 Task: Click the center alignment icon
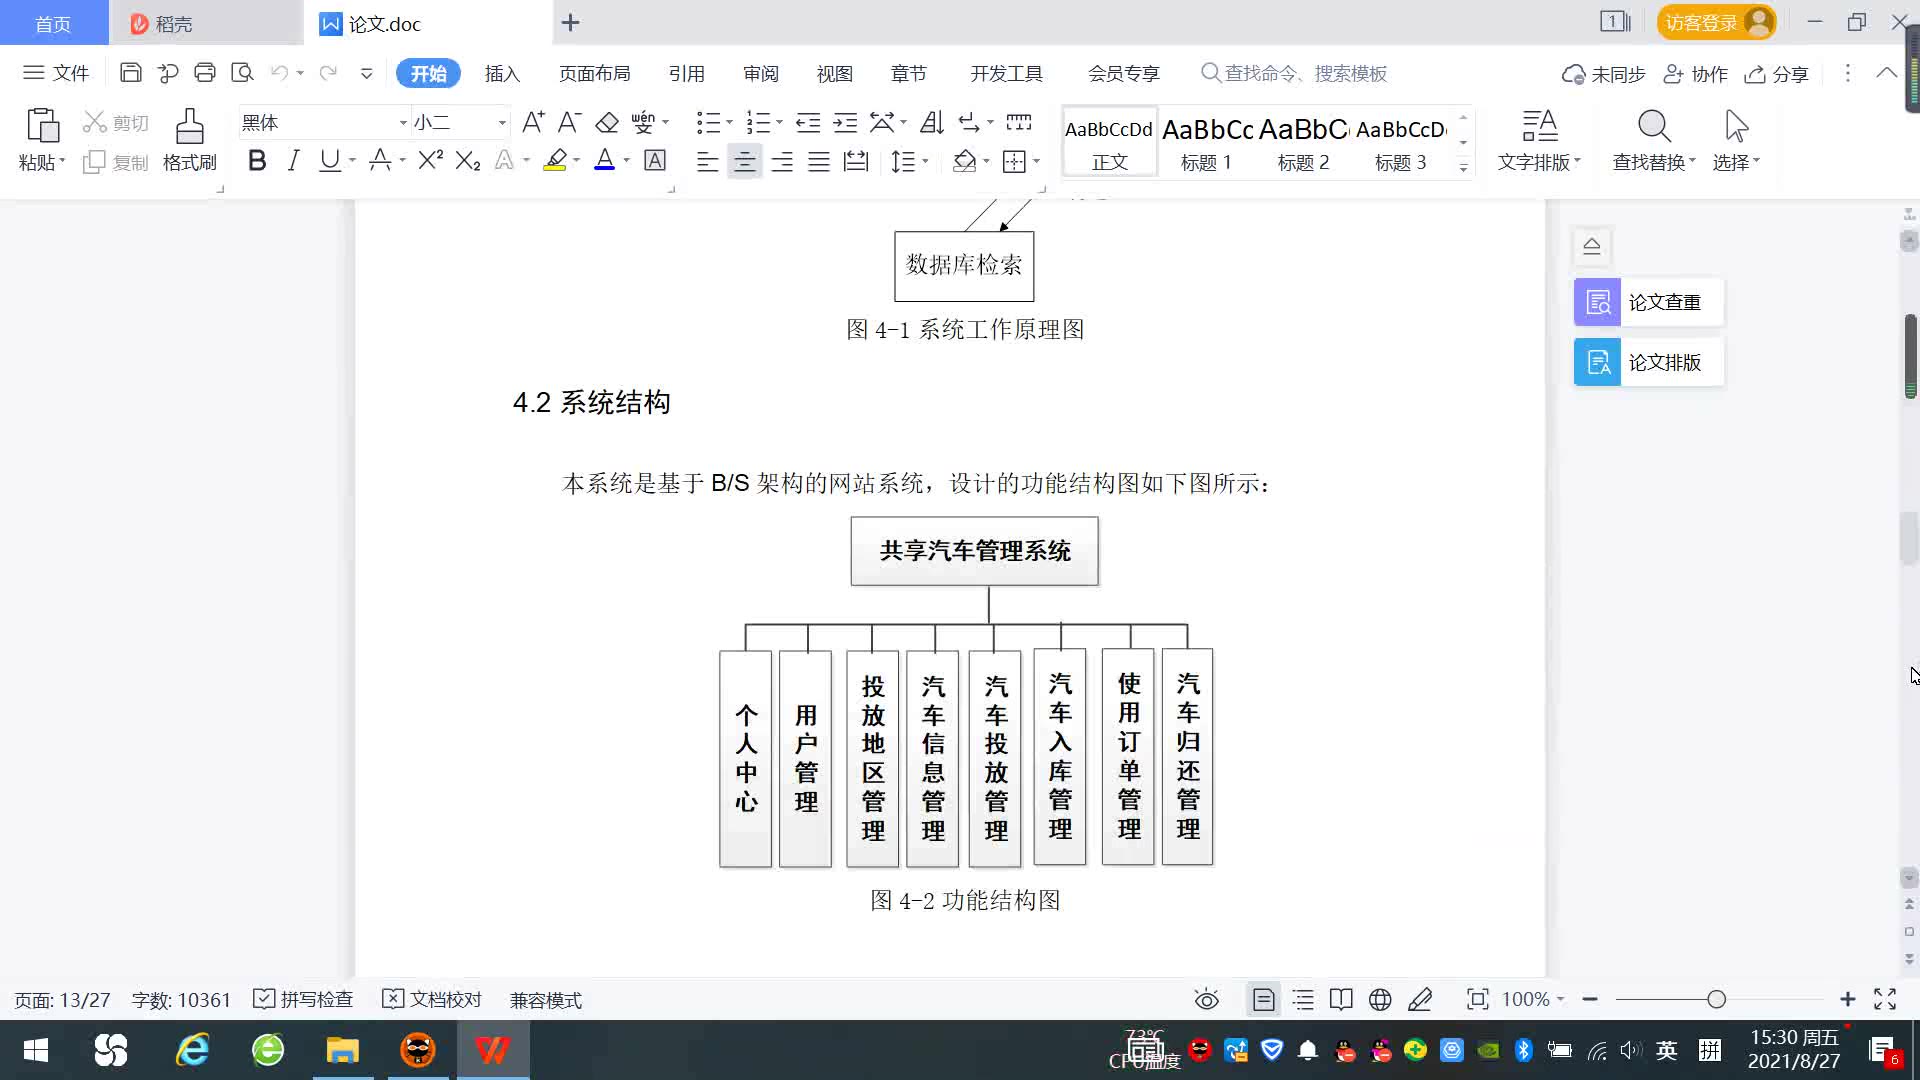pyautogui.click(x=744, y=161)
